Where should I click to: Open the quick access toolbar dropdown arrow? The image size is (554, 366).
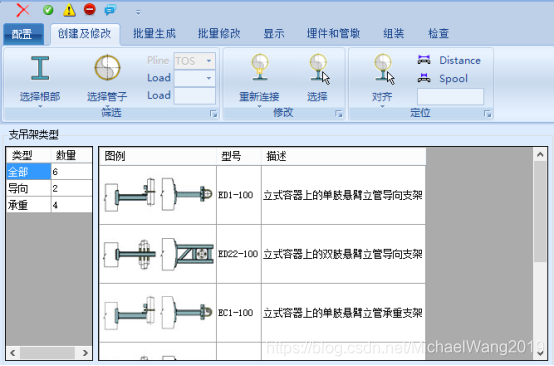138,13
